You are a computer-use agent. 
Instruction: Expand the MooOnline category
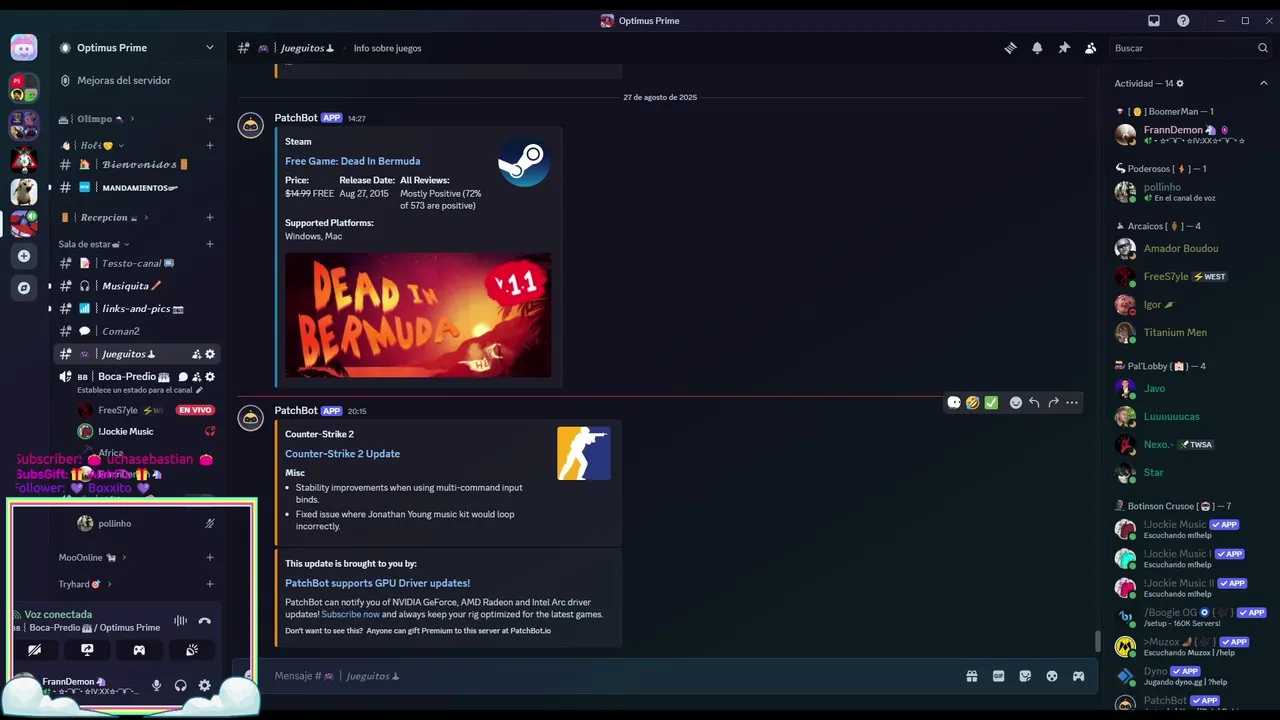click(x=92, y=557)
